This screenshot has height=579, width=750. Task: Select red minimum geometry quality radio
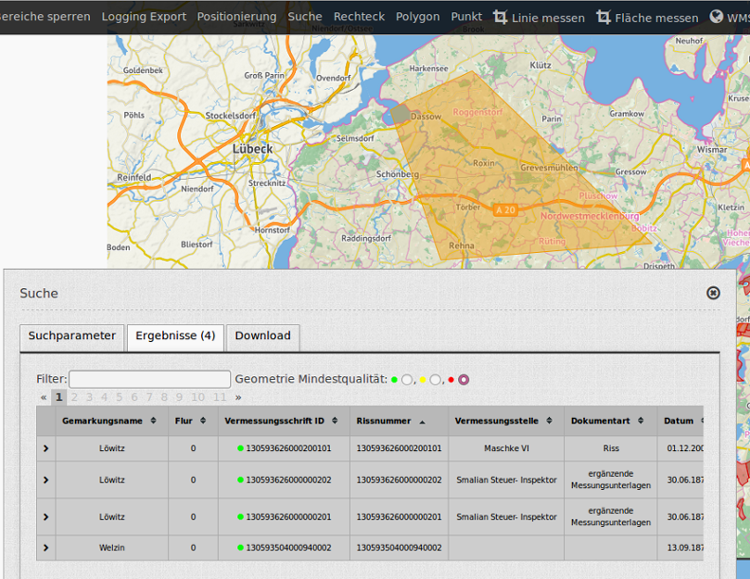coord(463,379)
